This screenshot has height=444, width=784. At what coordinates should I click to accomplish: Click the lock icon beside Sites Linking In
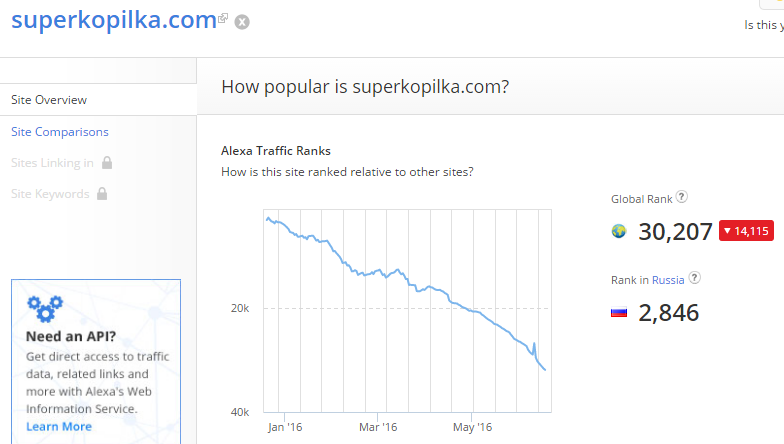pos(107,162)
